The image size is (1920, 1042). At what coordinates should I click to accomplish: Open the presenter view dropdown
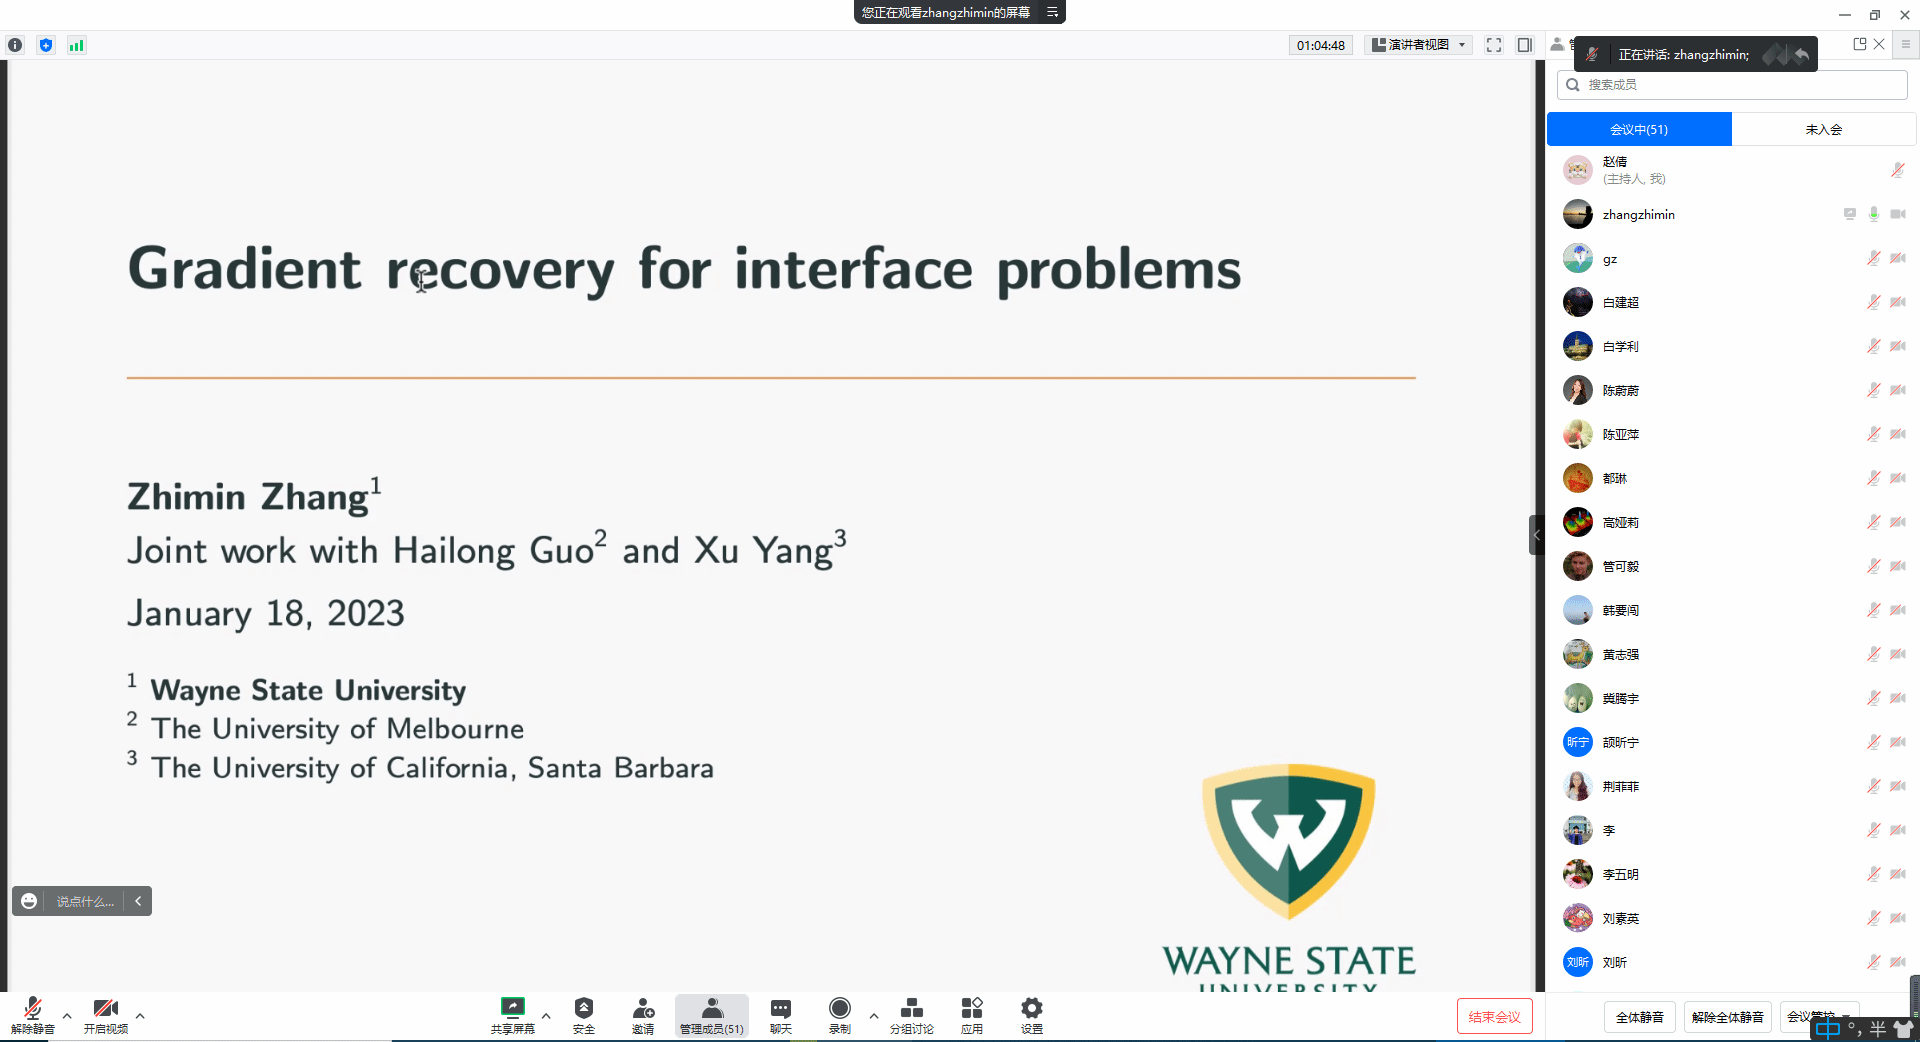click(1419, 45)
